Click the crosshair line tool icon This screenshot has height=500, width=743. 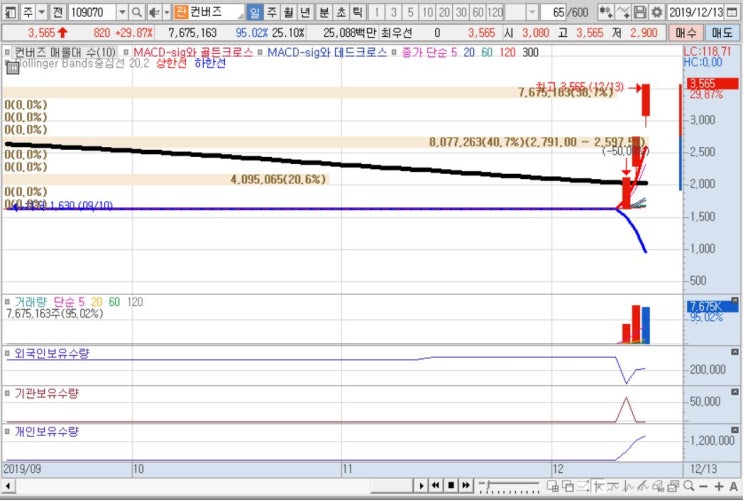tap(598, 486)
